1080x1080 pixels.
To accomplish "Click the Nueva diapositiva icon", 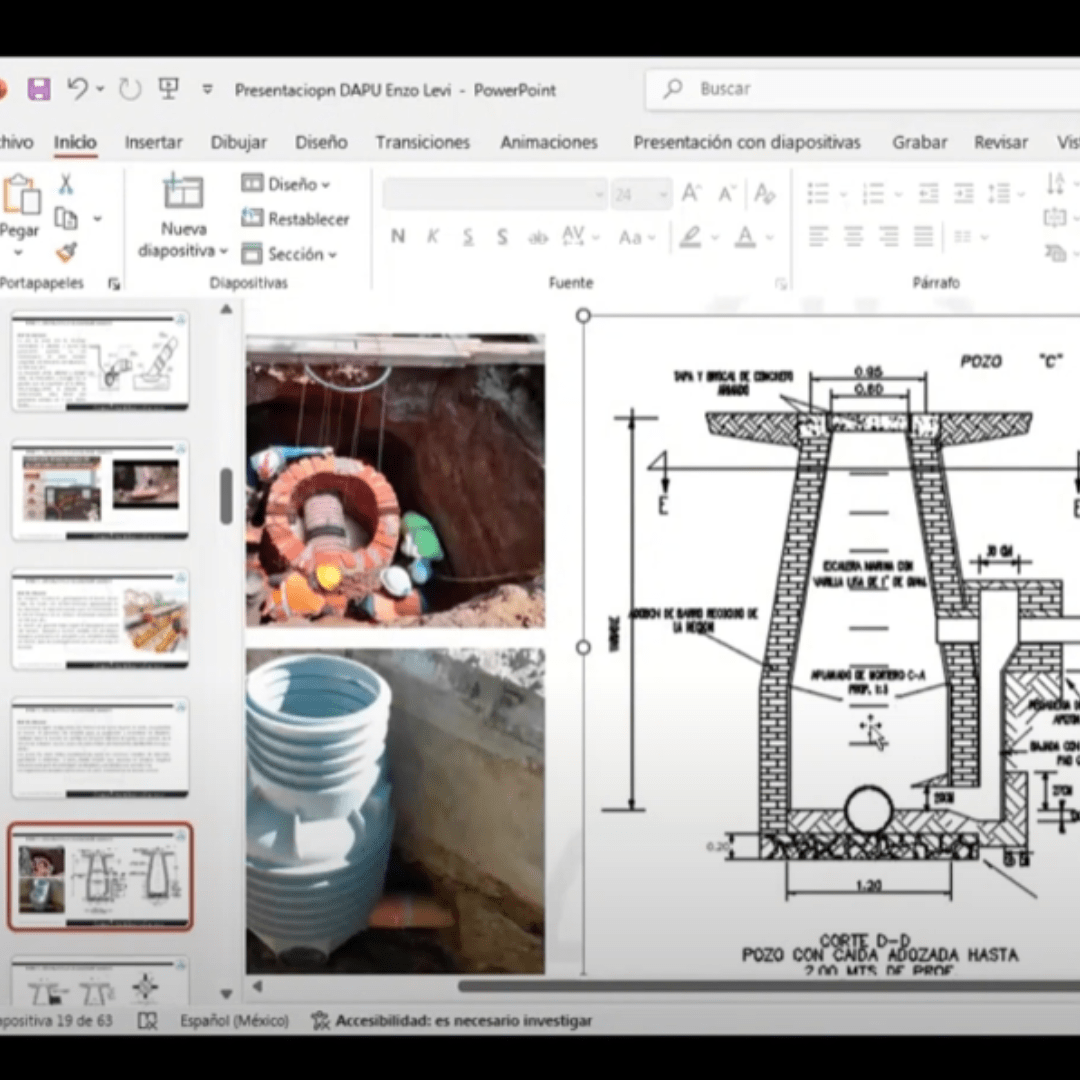I will (x=183, y=192).
